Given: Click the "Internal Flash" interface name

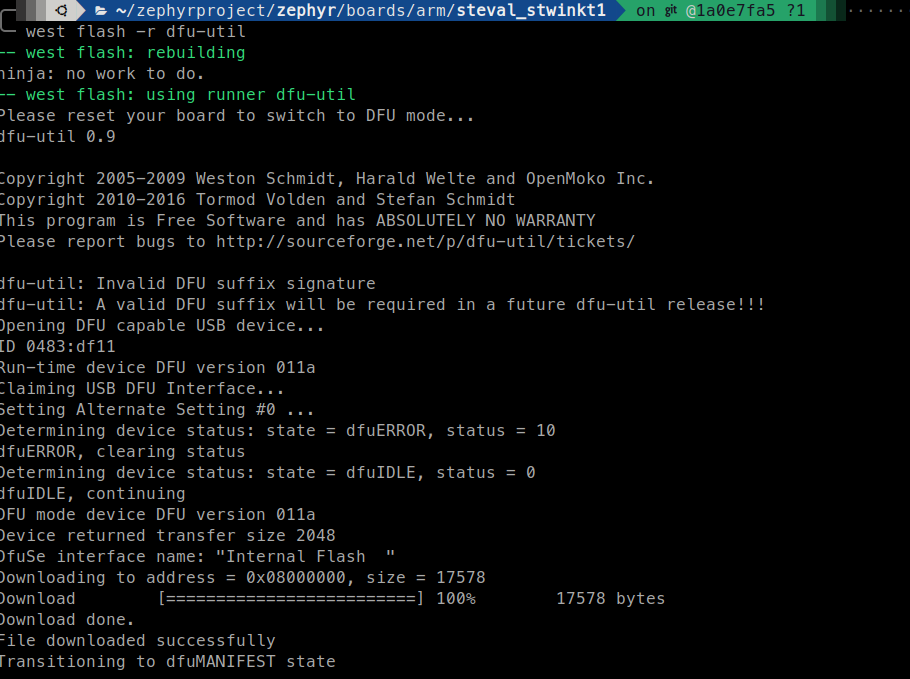Looking at the screenshot, I should pos(310,556).
